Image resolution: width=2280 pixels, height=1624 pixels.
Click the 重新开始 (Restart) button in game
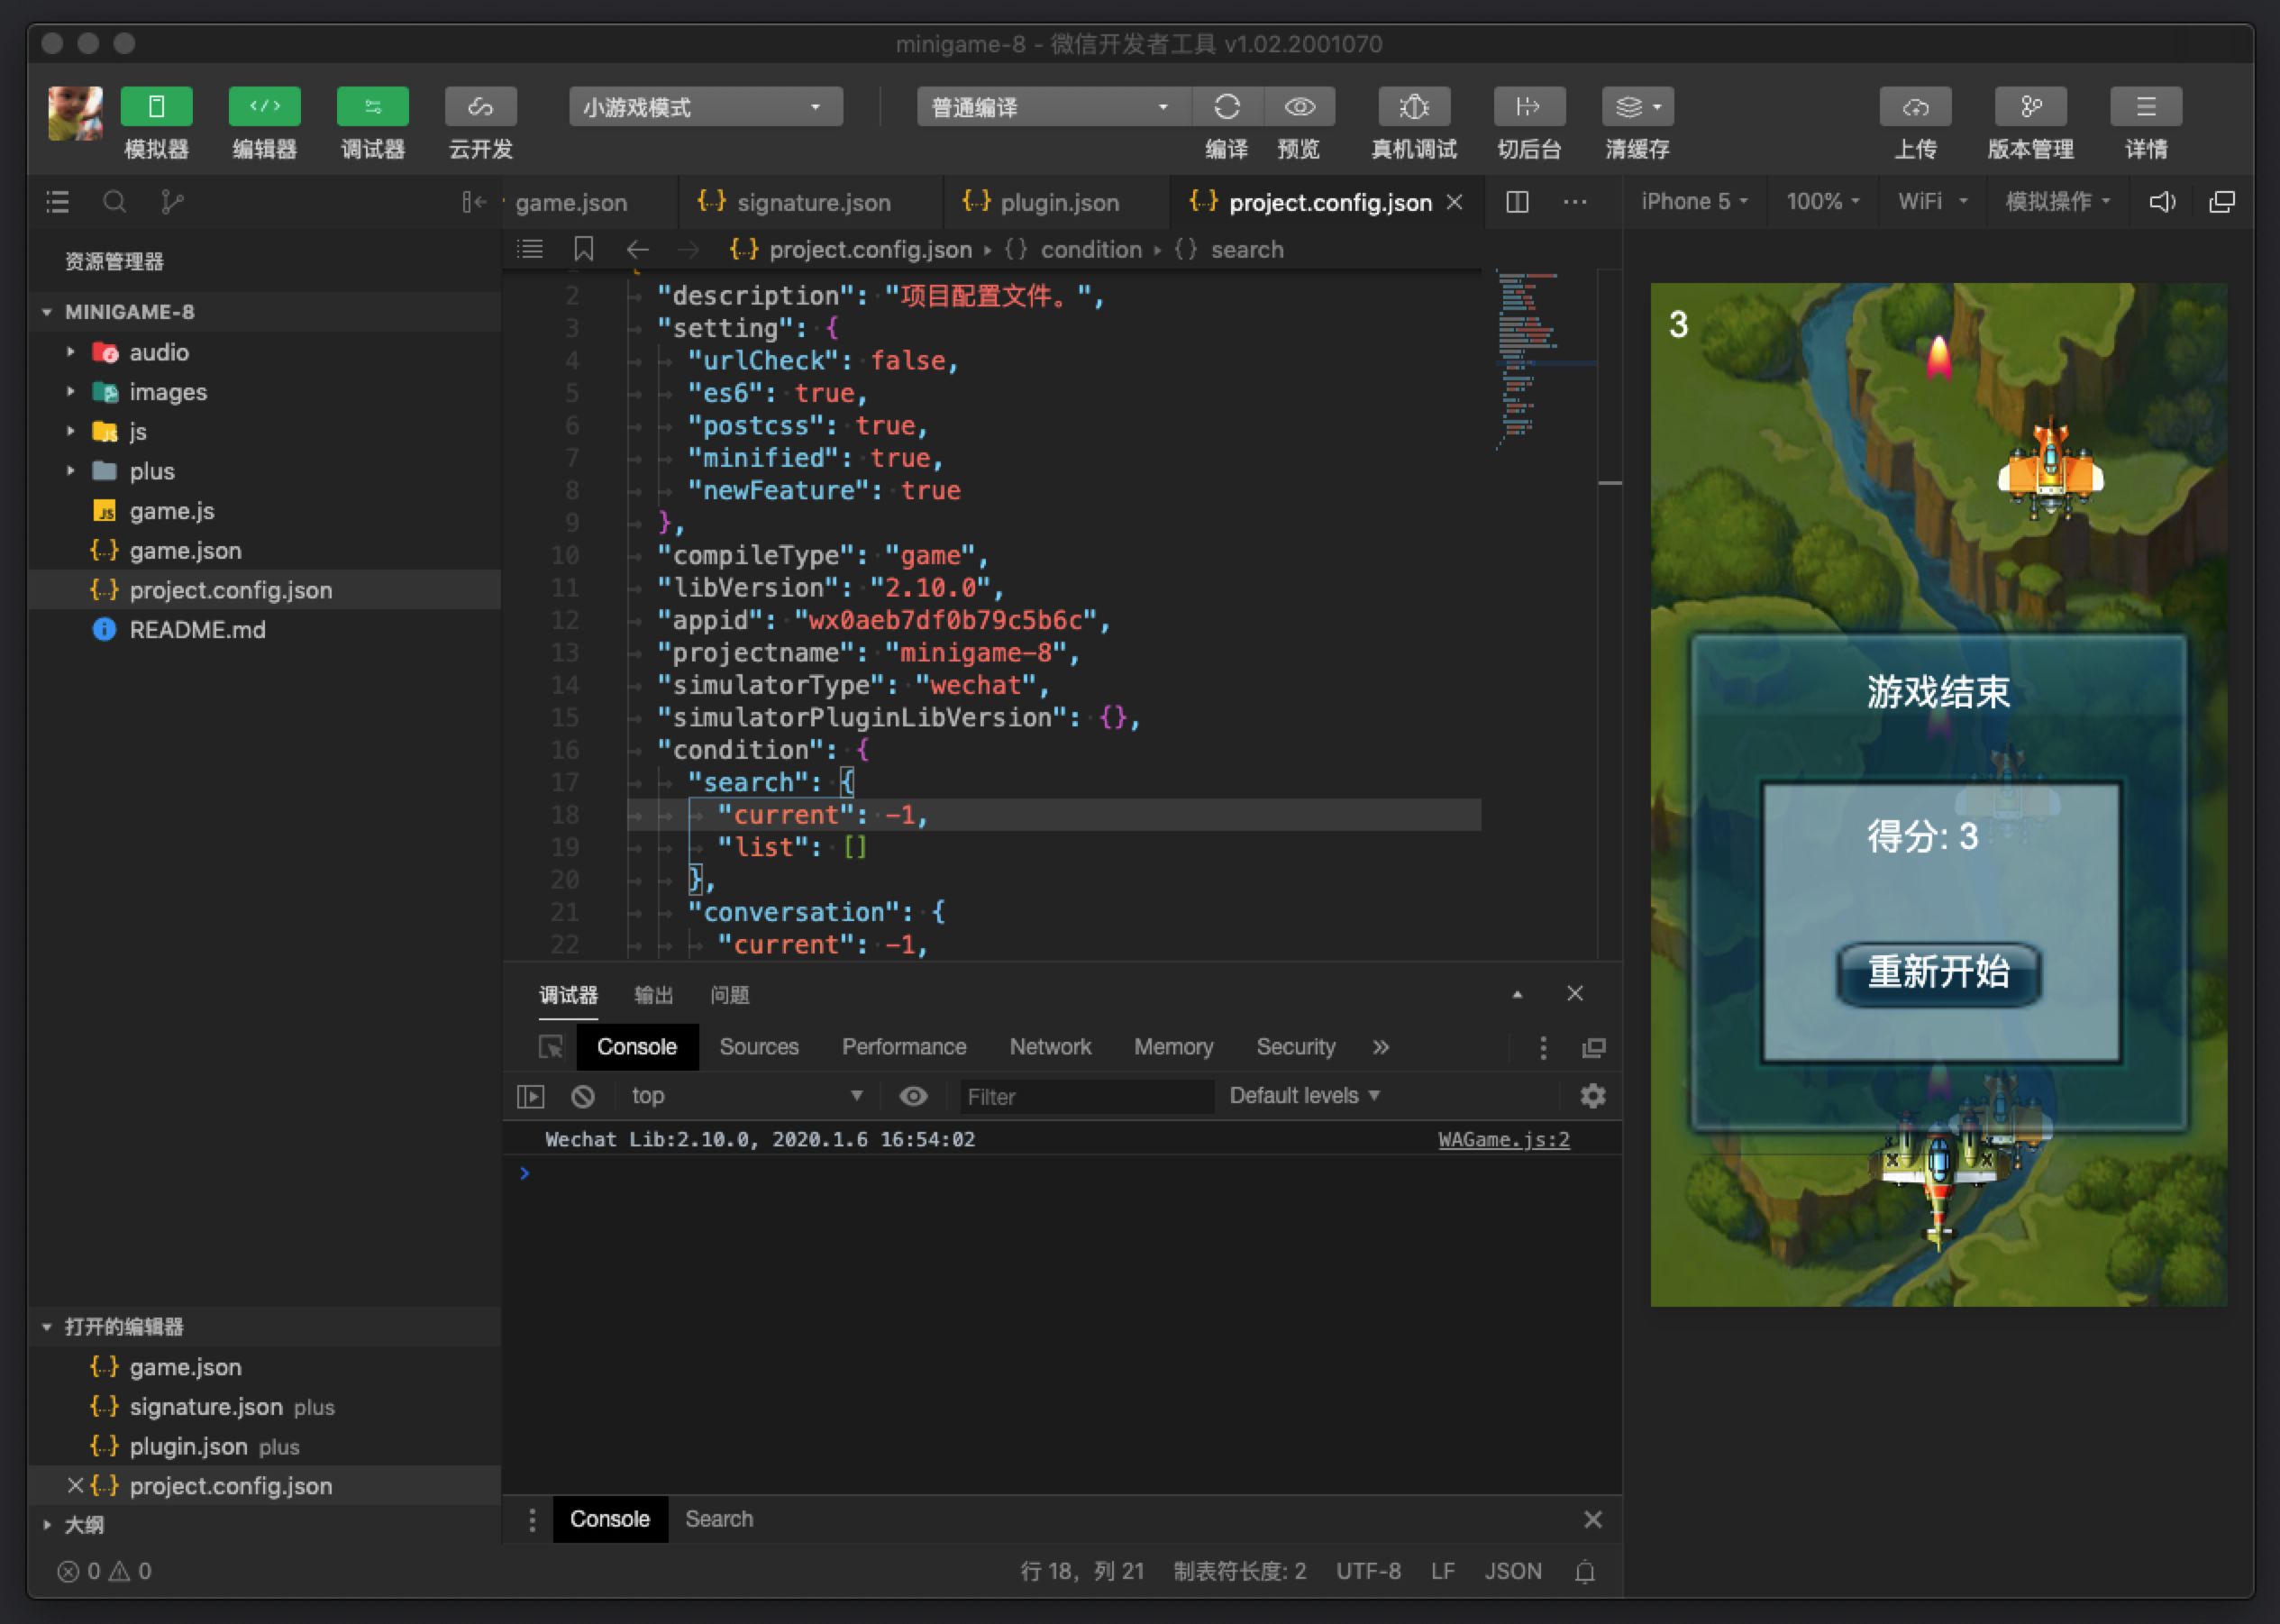(1938, 975)
